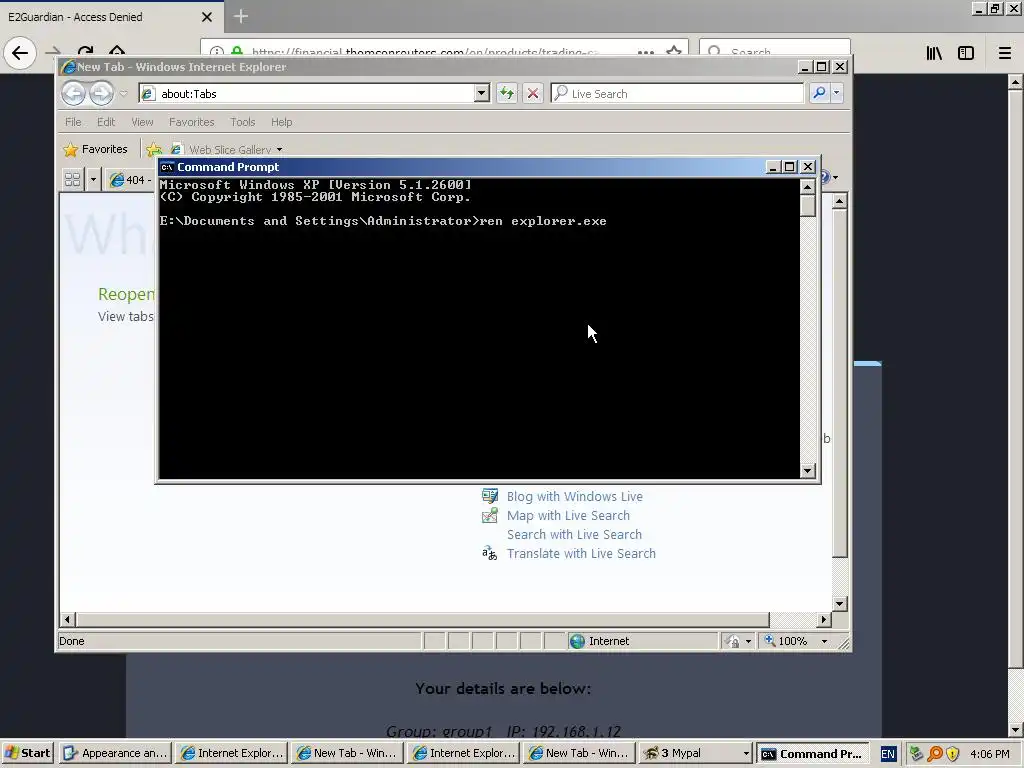This screenshot has width=1024, height=768.
Task: Toggle Firefox sidebar icon
Action: coord(966,53)
